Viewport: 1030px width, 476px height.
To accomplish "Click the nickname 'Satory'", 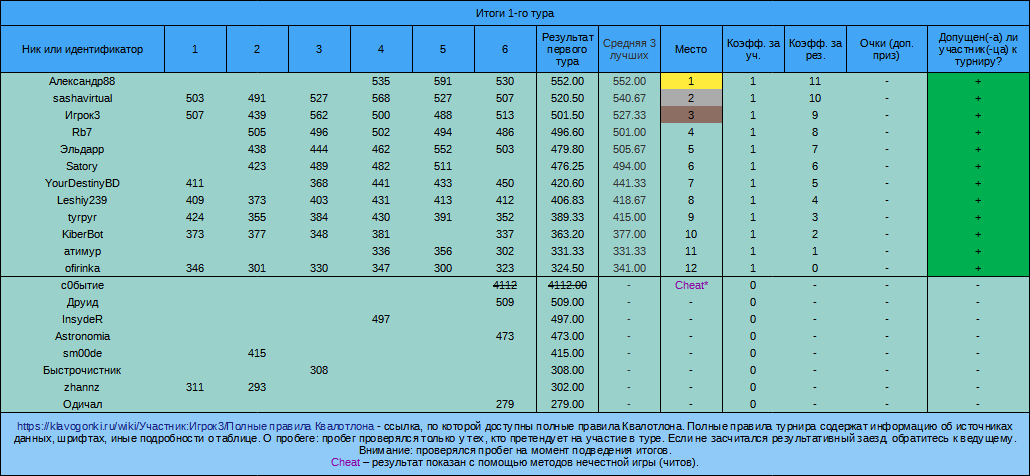I will [83, 166].
